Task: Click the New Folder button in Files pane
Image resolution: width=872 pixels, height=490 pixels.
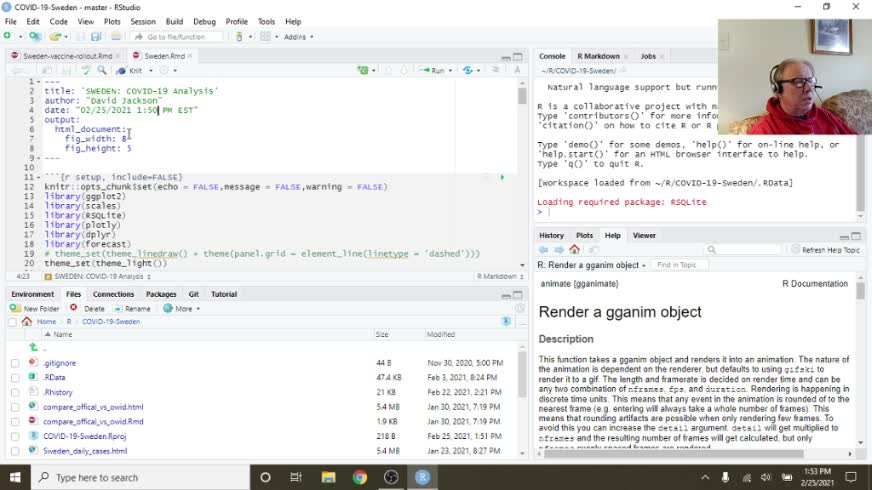Action: click(34, 309)
